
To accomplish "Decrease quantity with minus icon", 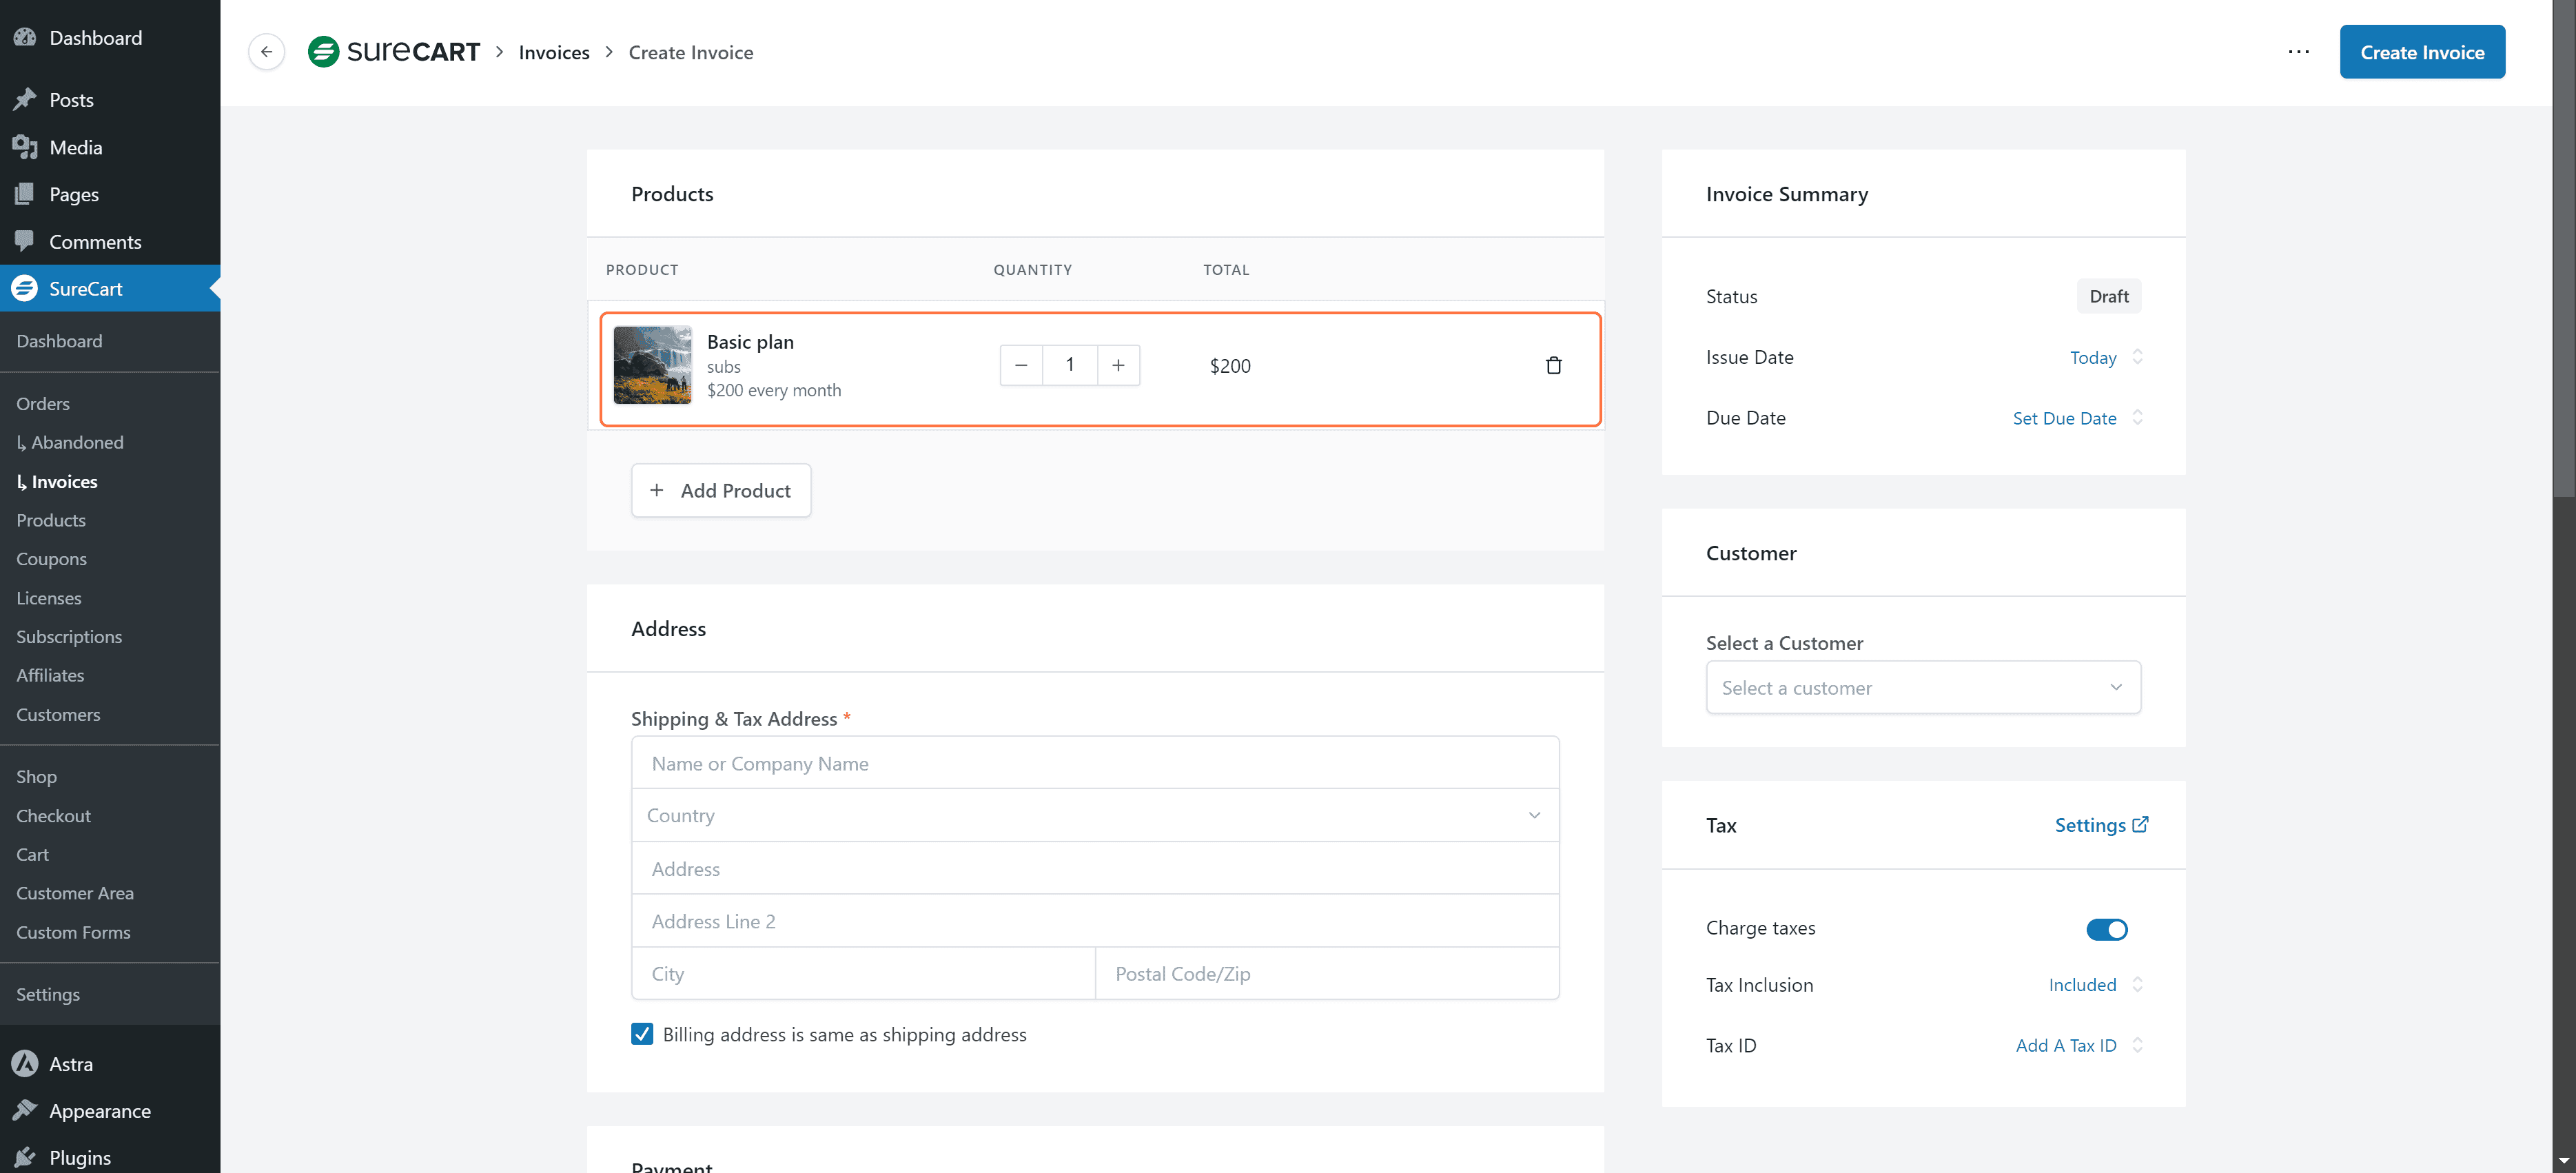I will click(1021, 365).
